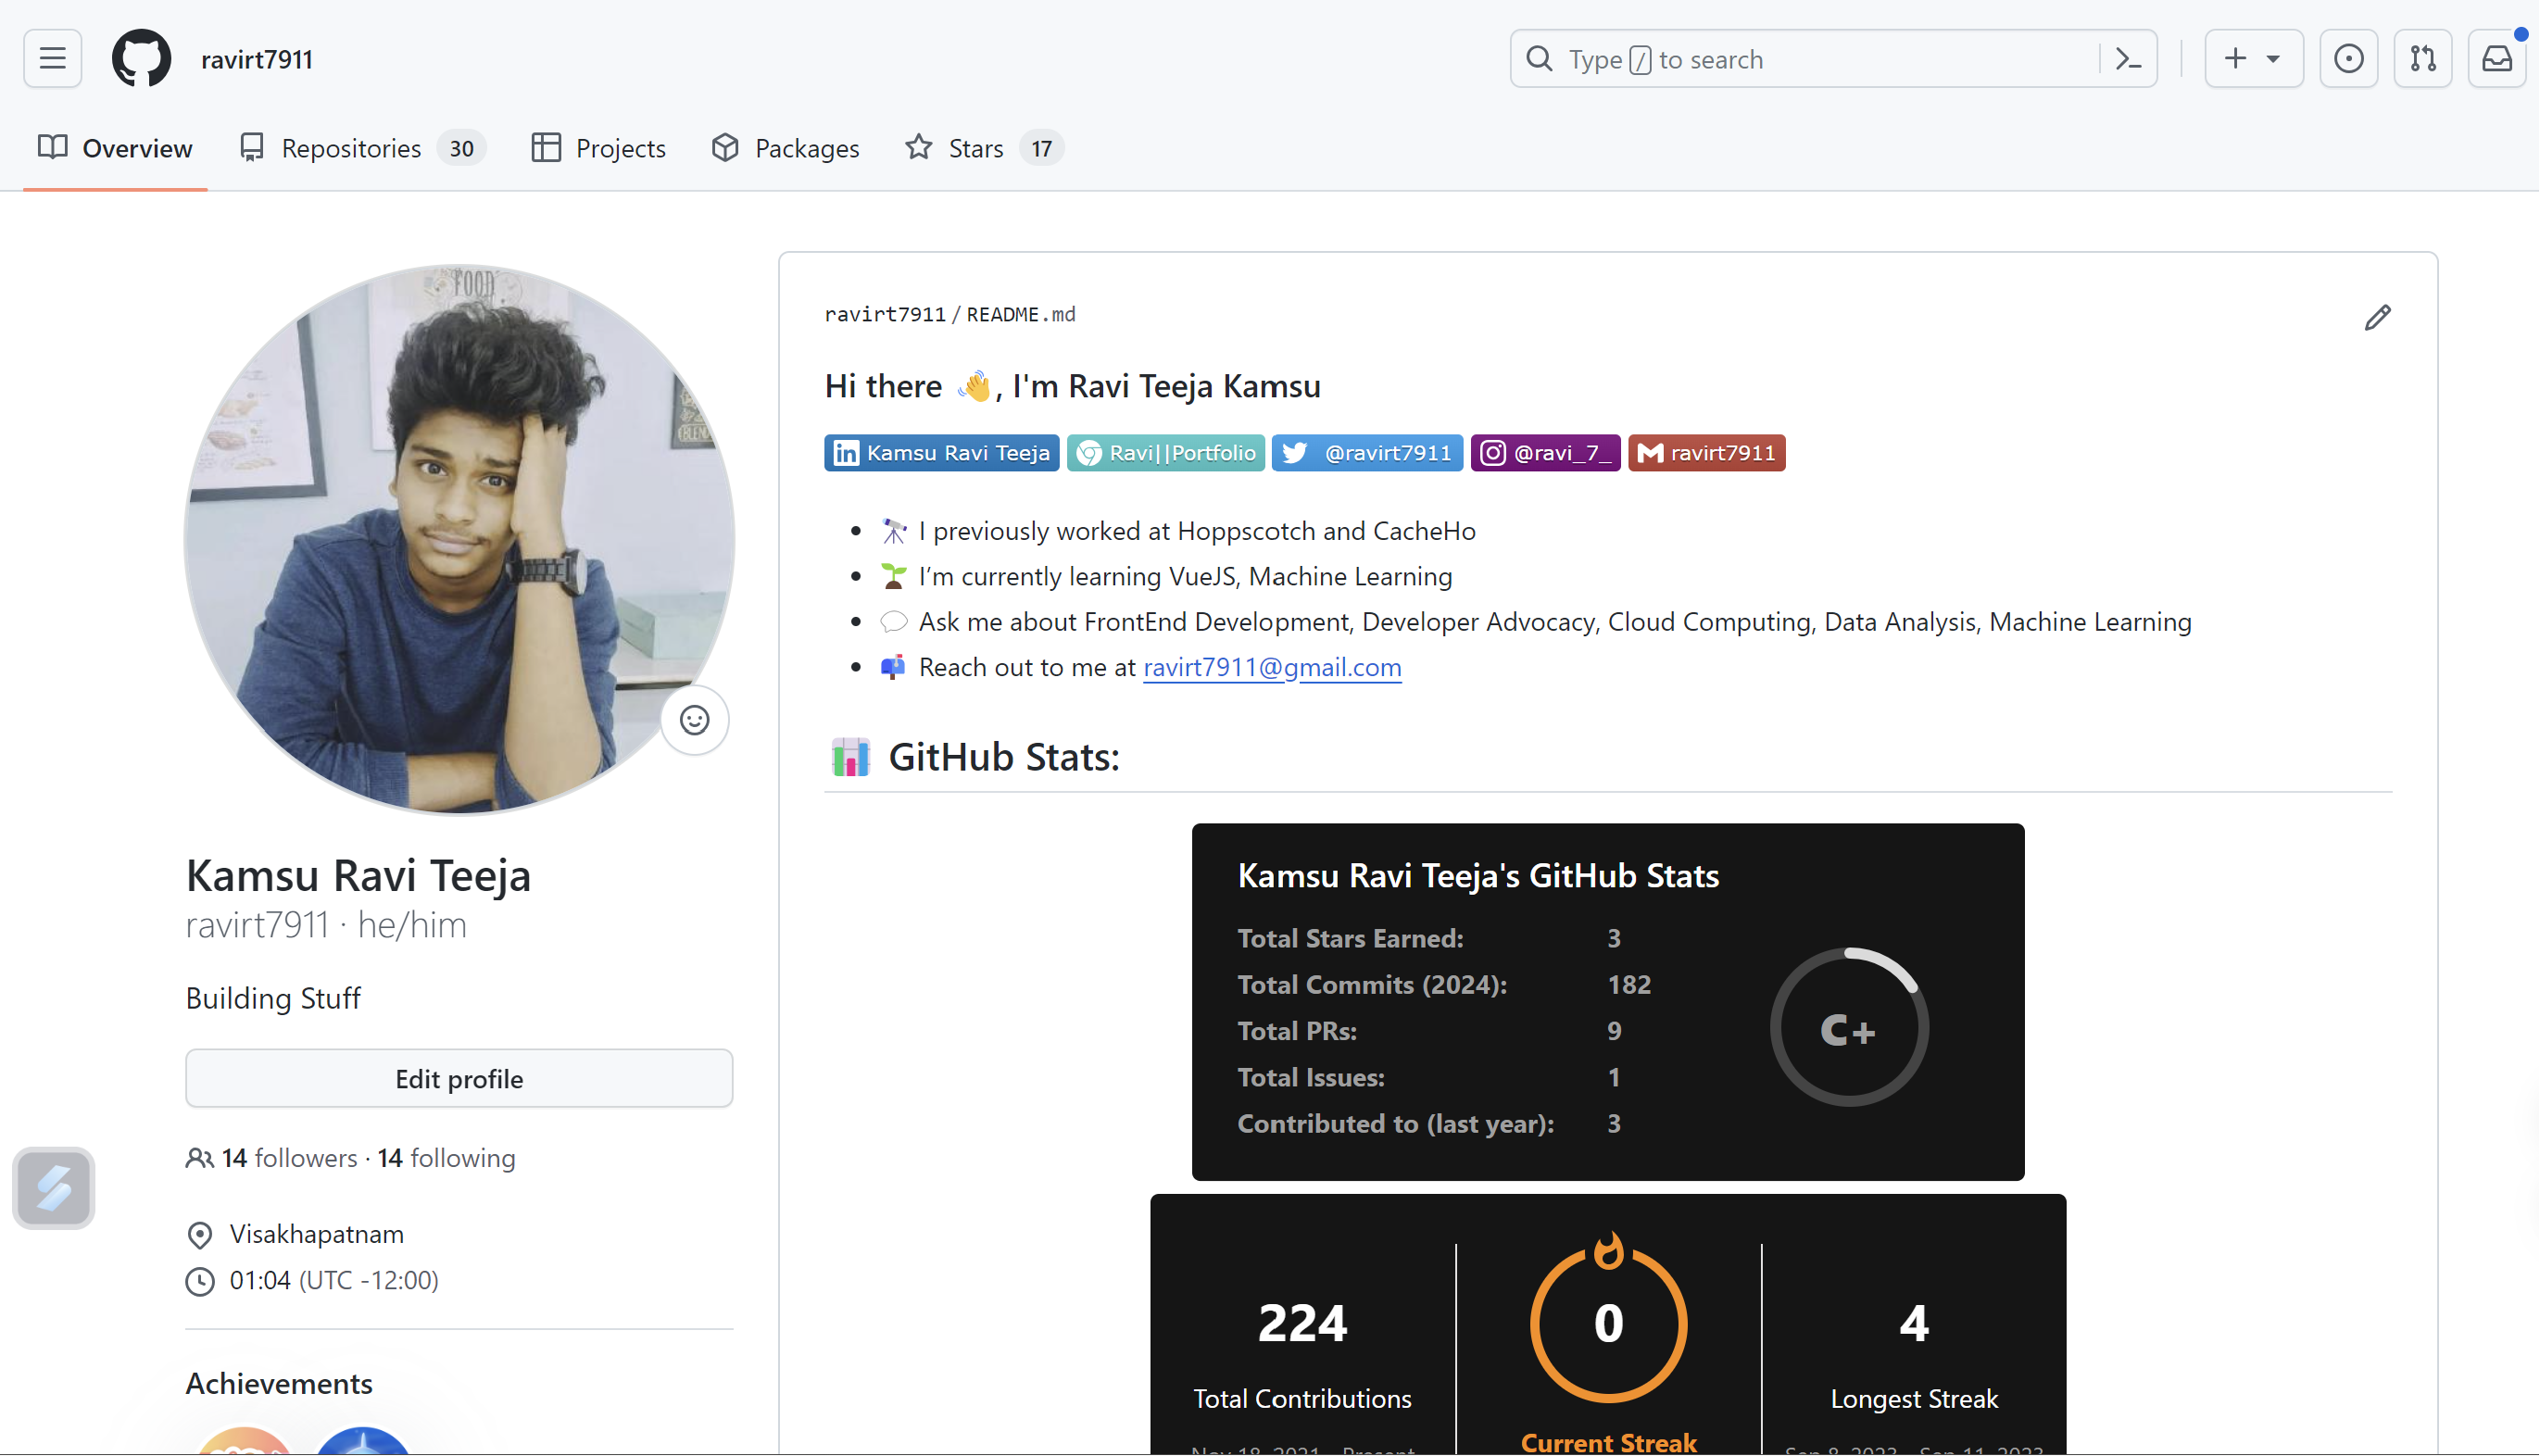Open the hamburger navigation menu
The width and height of the screenshot is (2540, 1456).
[x=53, y=59]
